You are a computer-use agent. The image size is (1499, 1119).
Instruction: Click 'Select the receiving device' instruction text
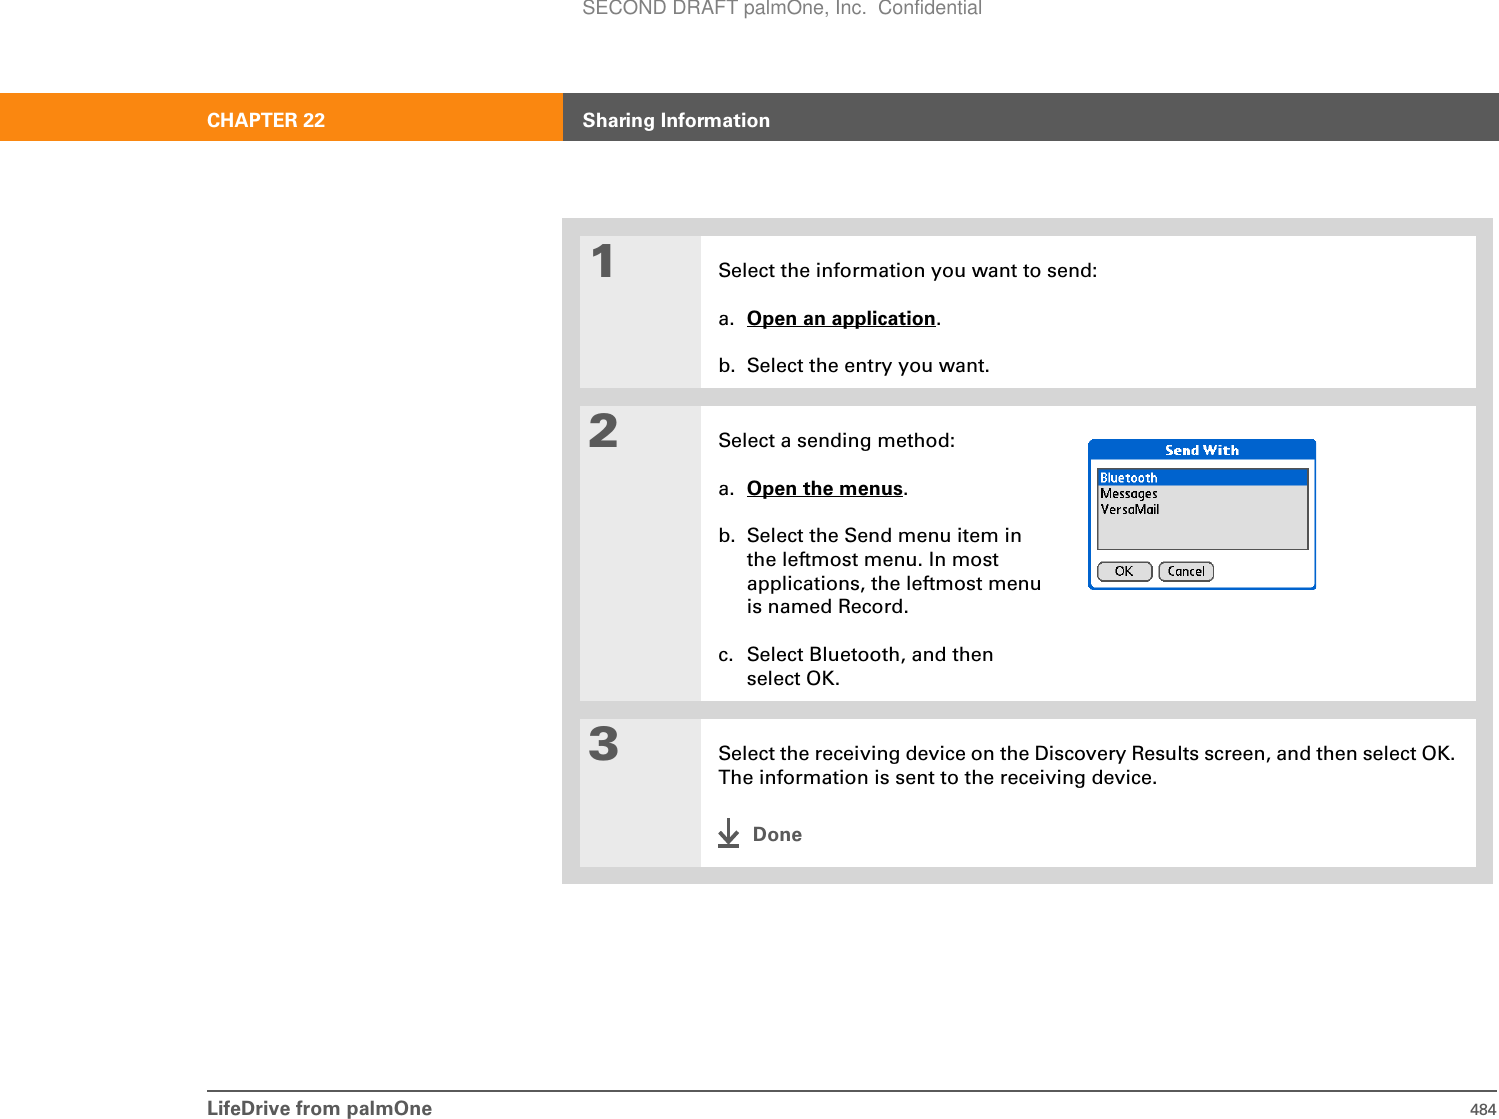[x=1086, y=765]
